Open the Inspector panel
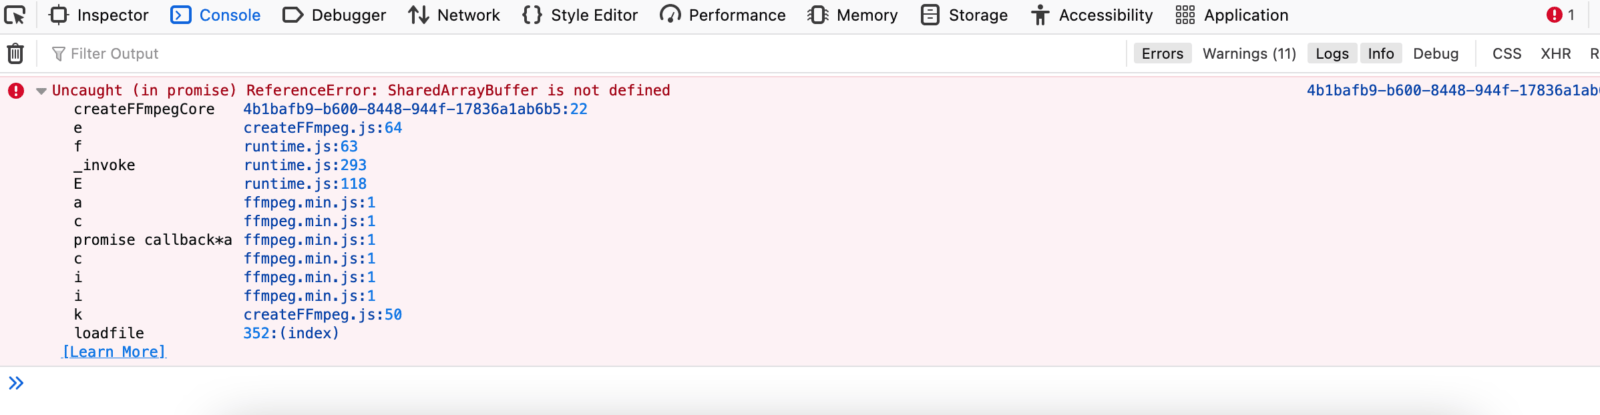The height and width of the screenshot is (415, 1600). point(99,15)
